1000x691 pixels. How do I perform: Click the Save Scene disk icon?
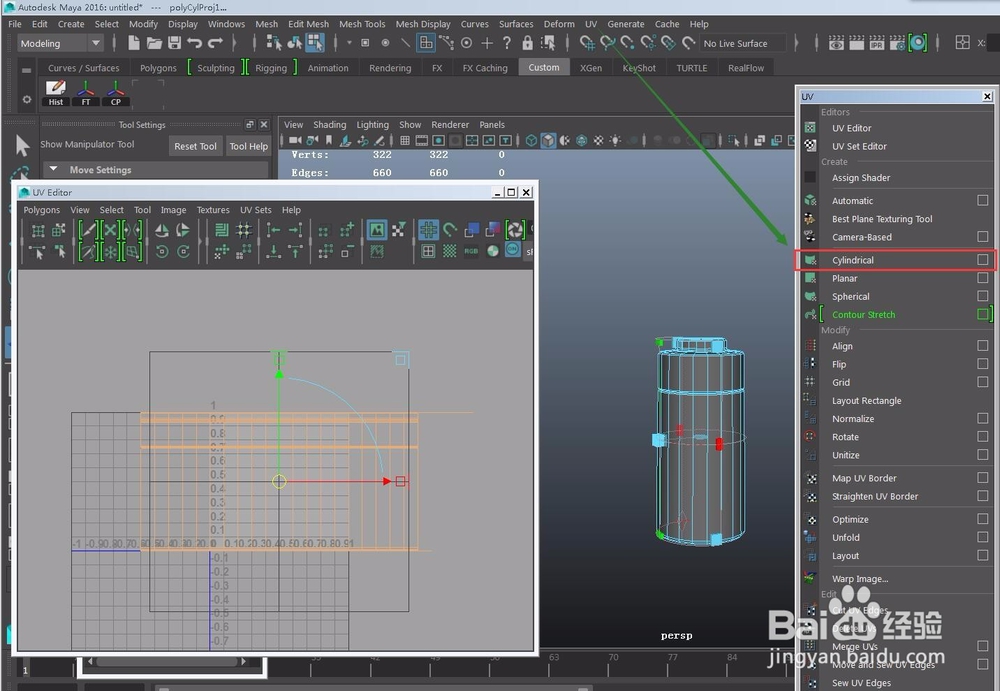click(x=174, y=43)
